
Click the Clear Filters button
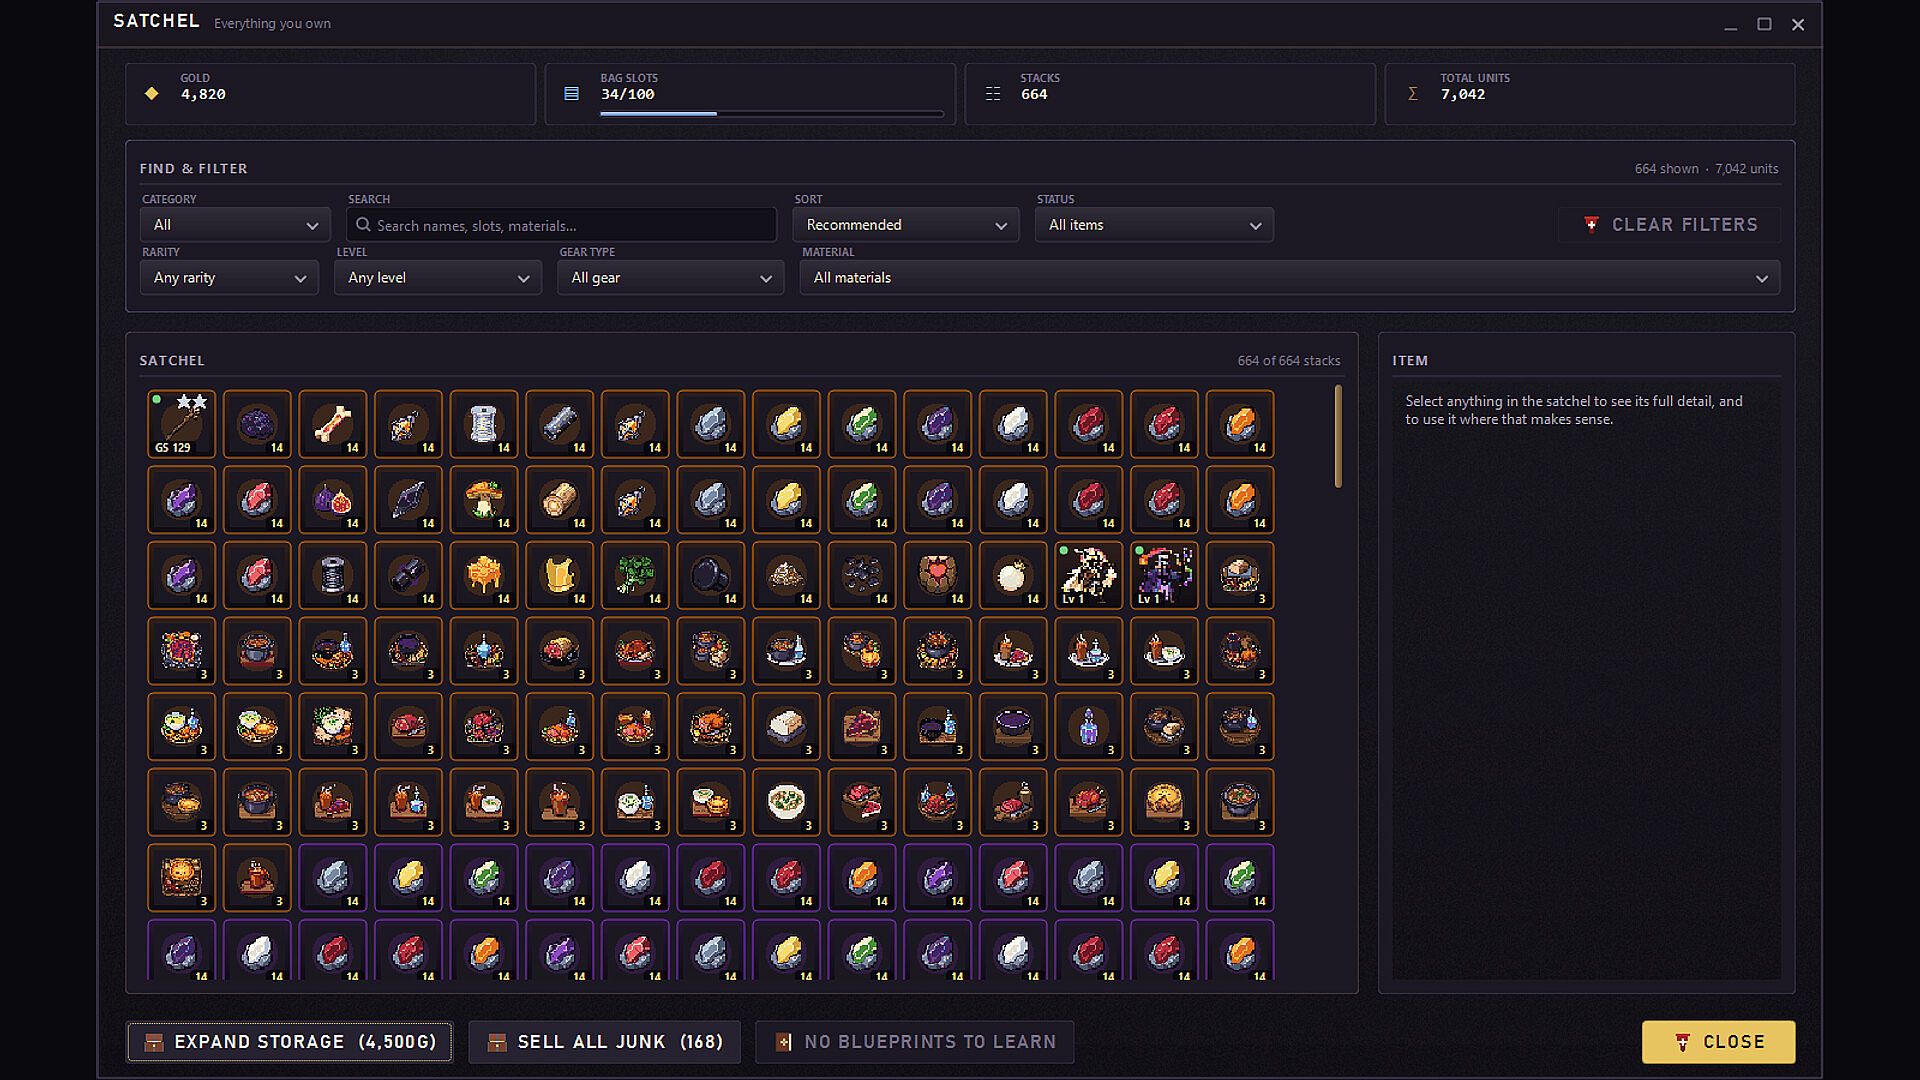1669,225
